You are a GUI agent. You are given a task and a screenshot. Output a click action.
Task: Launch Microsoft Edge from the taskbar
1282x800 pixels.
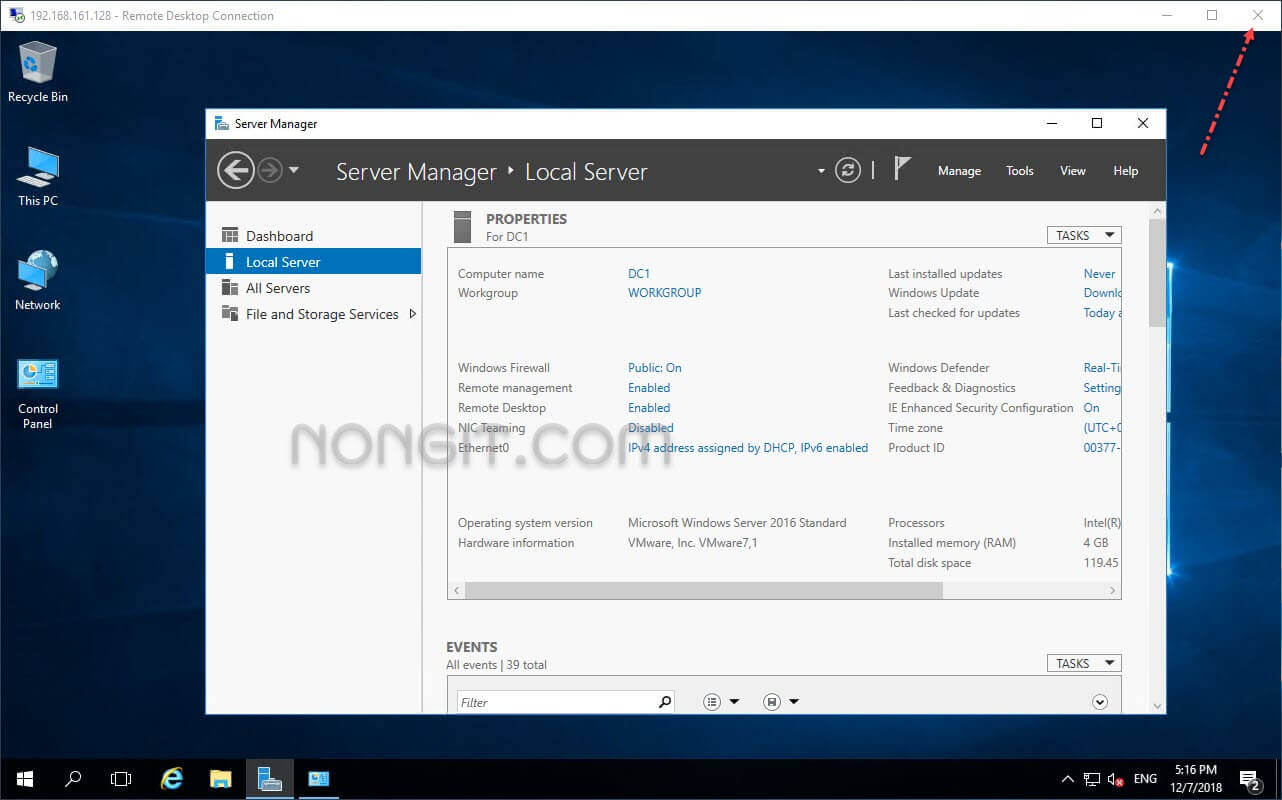(x=171, y=778)
